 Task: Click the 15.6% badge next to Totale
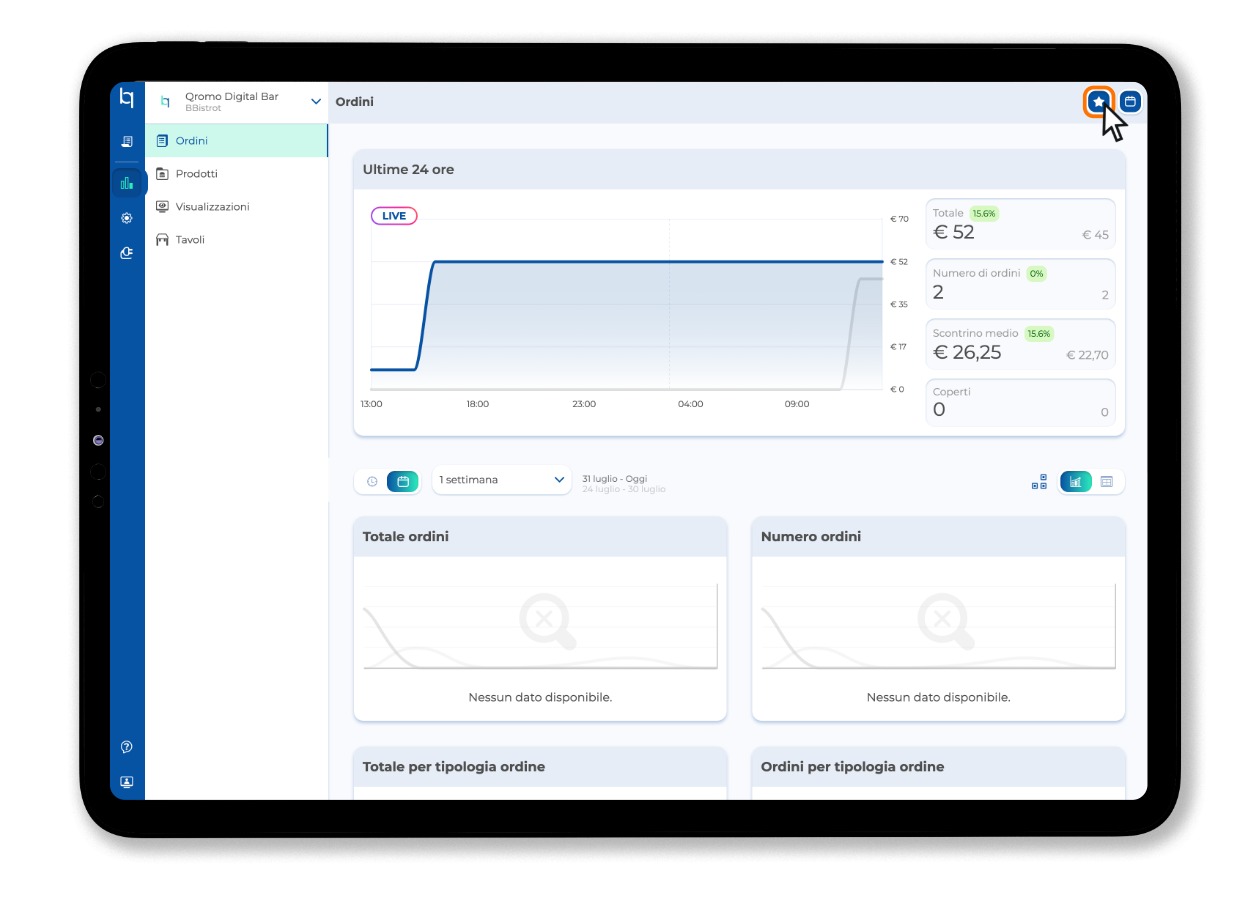(985, 213)
